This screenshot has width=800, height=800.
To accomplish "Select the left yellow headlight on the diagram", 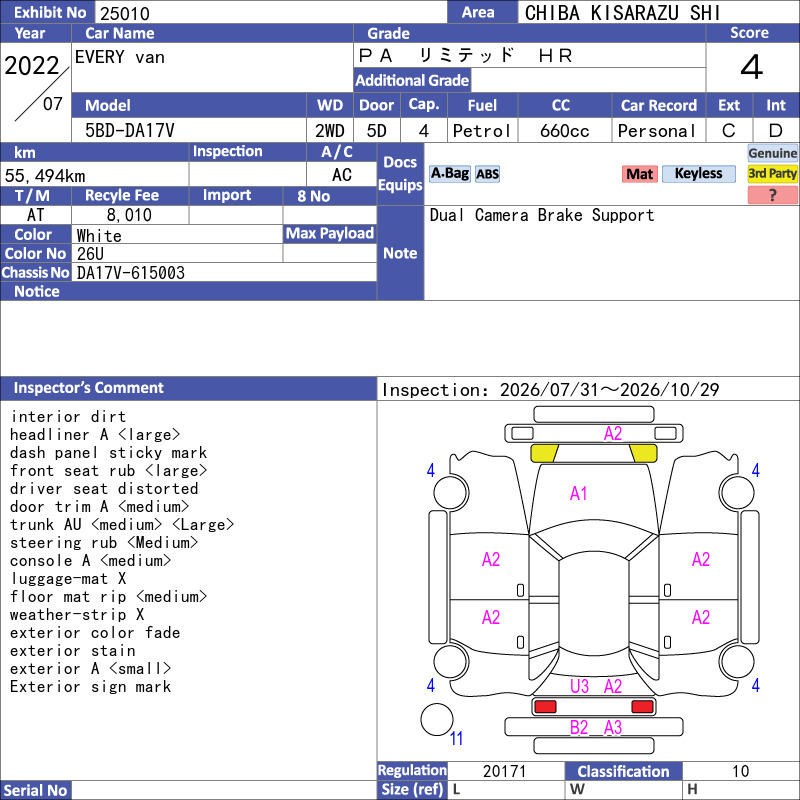I will 544,453.
